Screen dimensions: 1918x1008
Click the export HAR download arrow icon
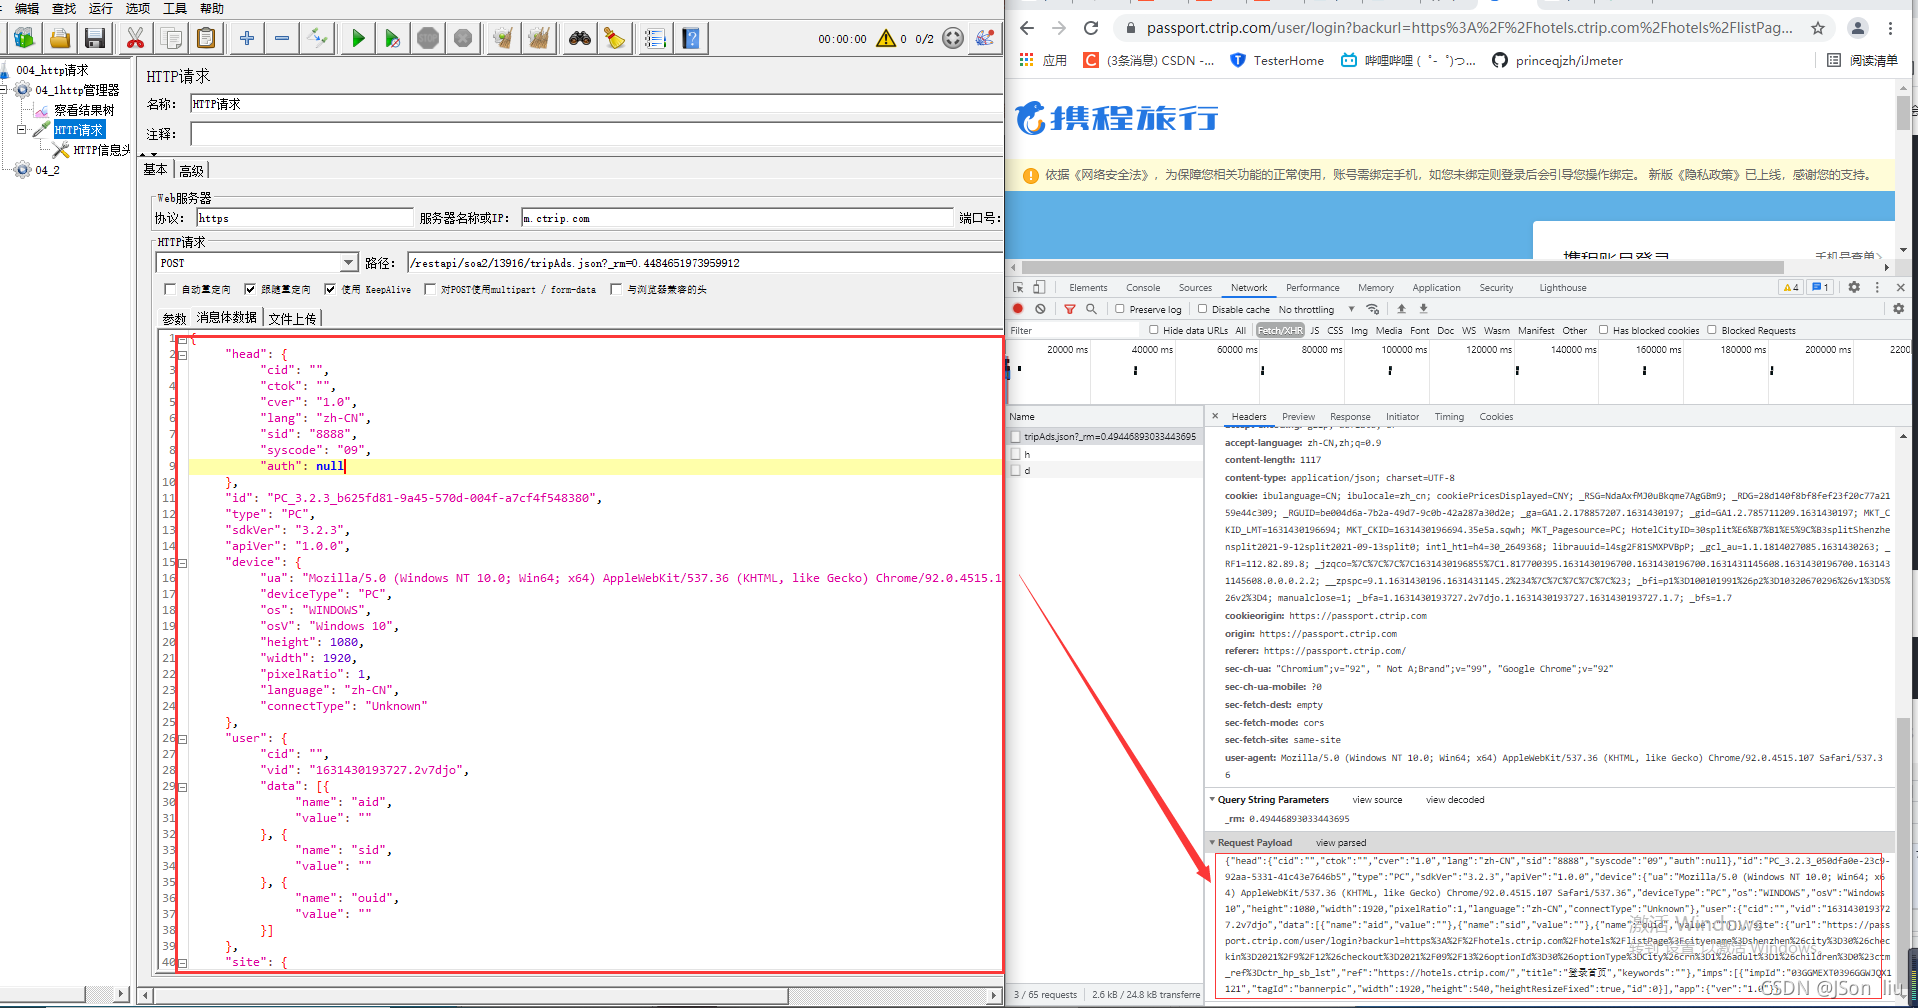click(x=1423, y=309)
